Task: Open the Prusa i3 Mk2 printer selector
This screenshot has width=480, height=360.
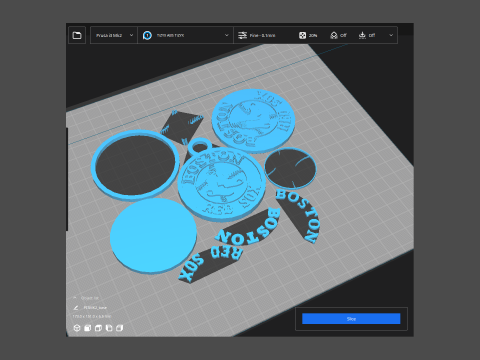Action: pyautogui.click(x=114, y=35)
